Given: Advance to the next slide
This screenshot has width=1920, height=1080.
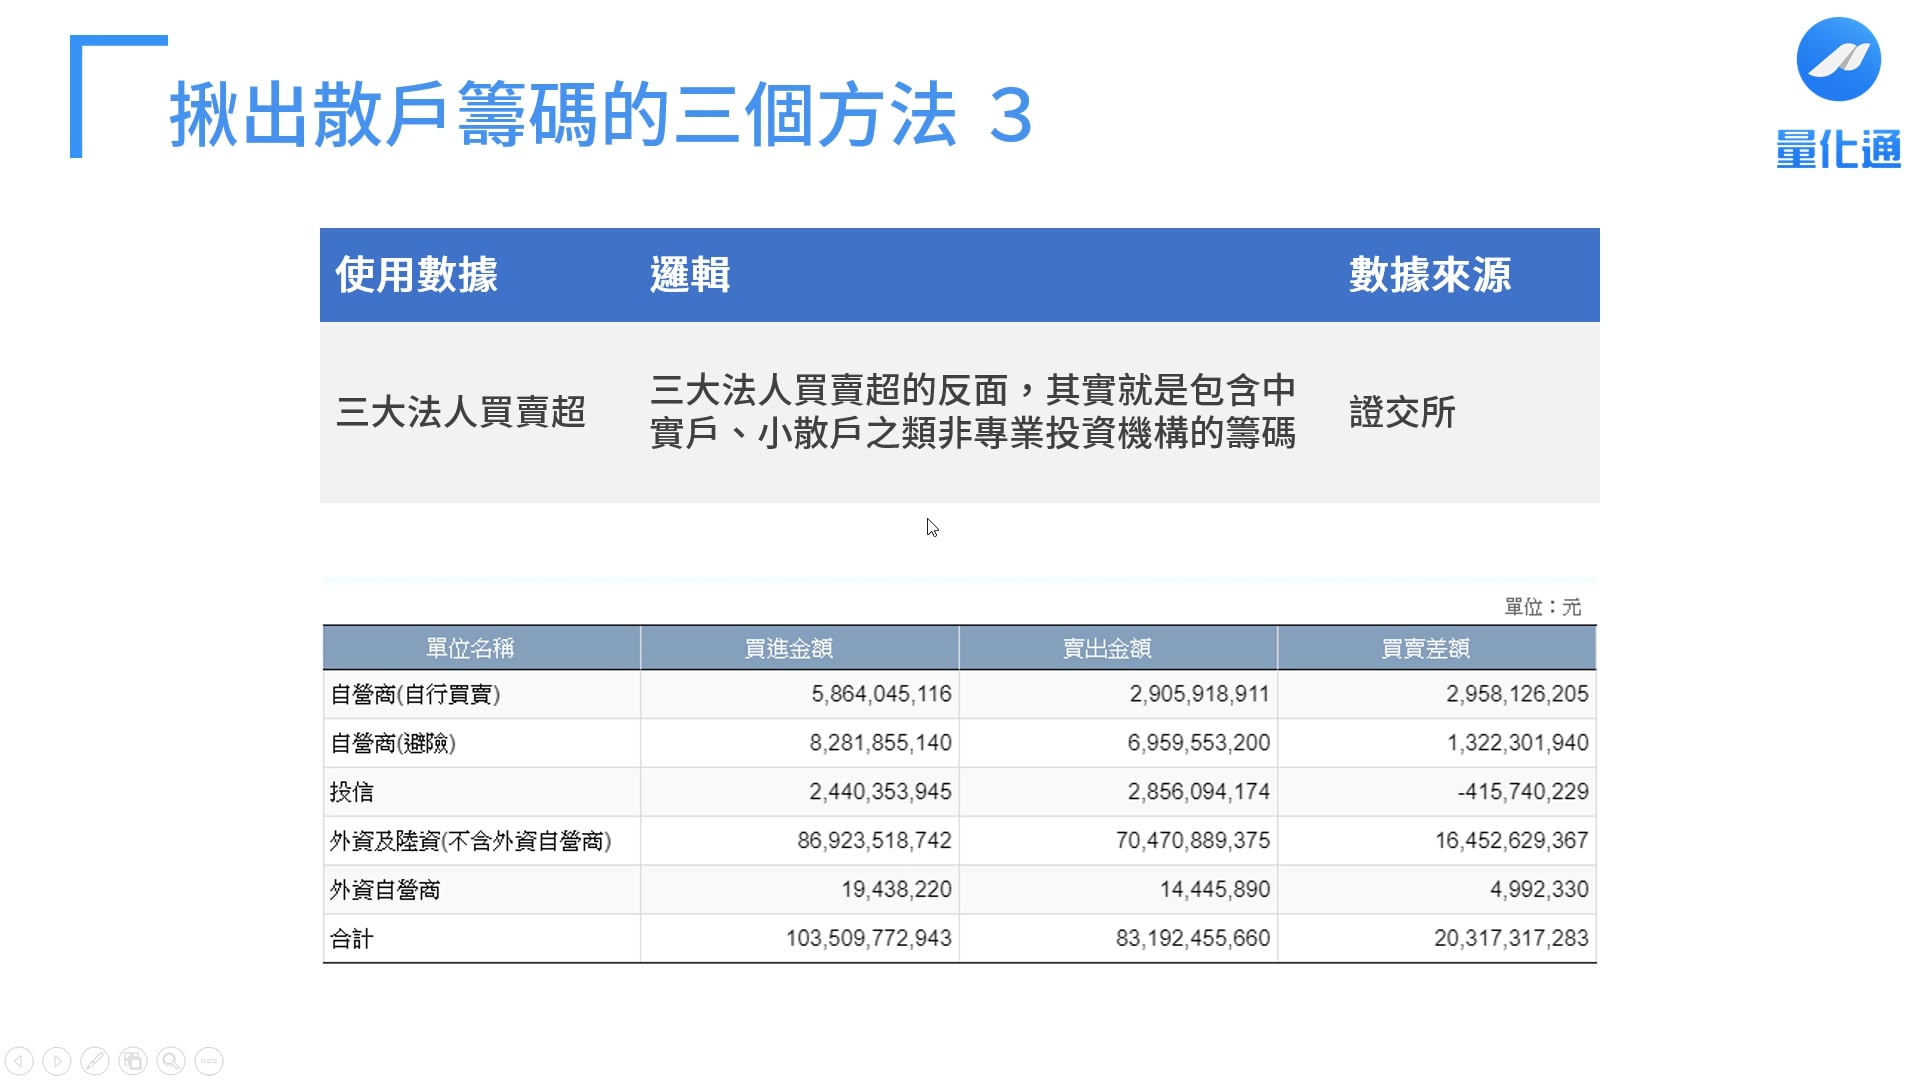Looking at the screenshot, I should 57,1061.
